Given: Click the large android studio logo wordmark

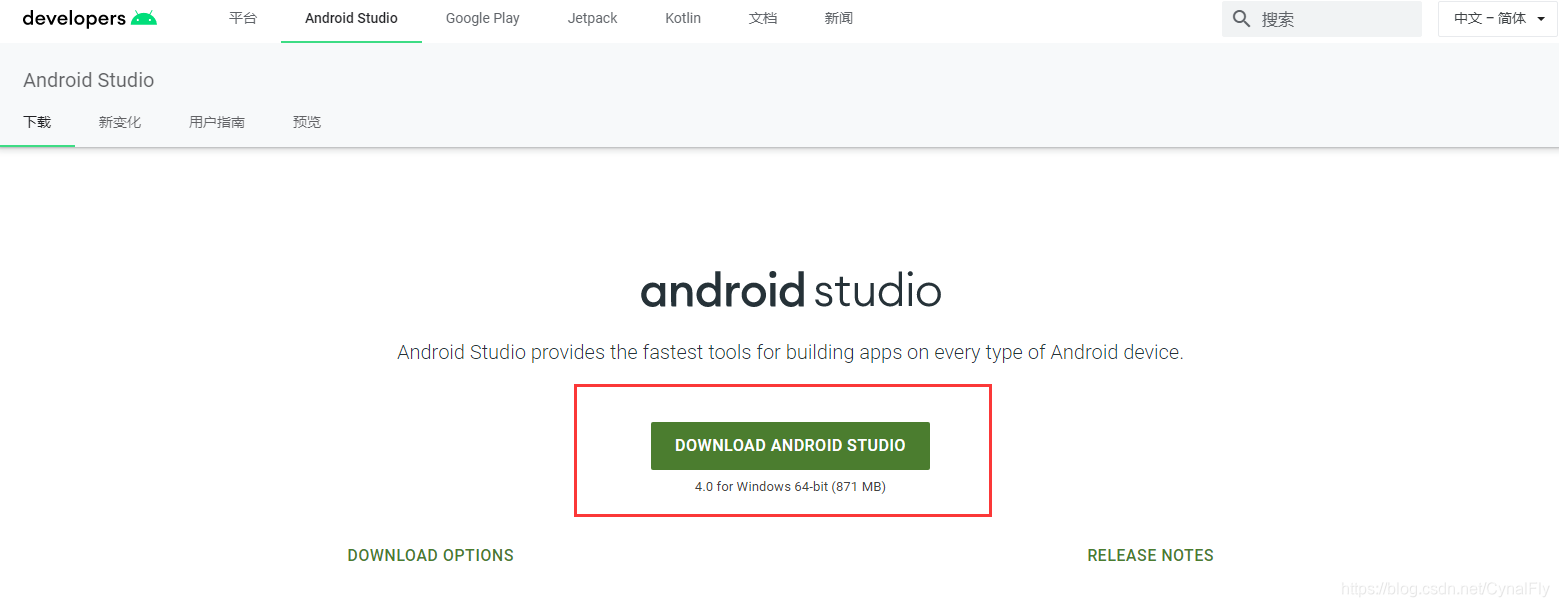Looking at the screenshot, I should (790, 291).
